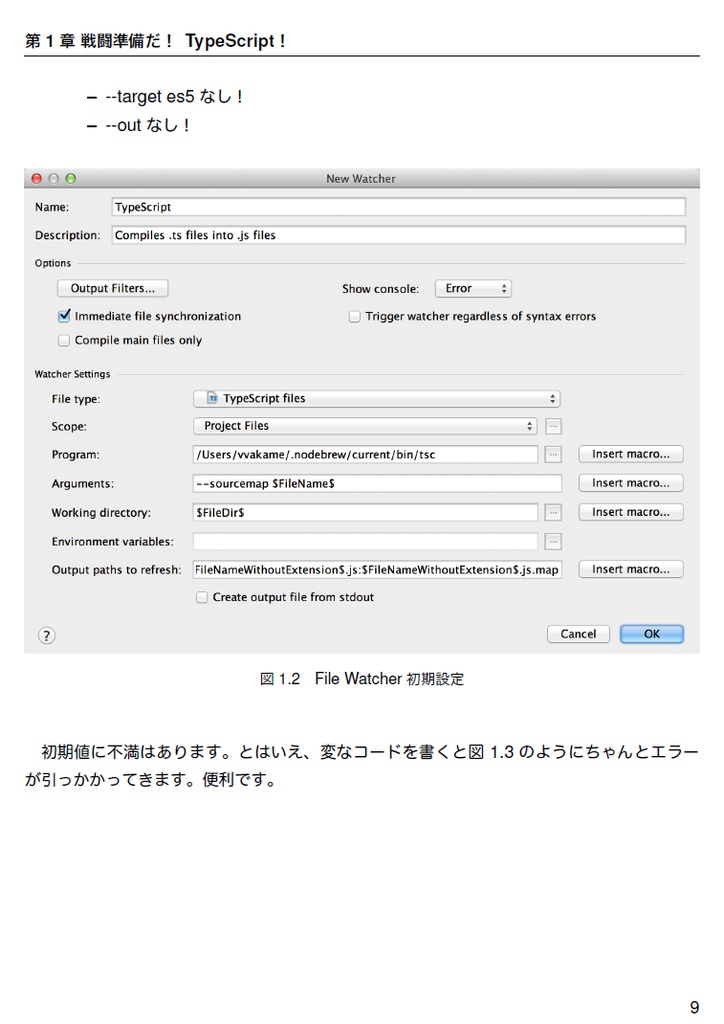Click the --target es5 なし list item
724x1024 pixels.
[x=174, y=97]
